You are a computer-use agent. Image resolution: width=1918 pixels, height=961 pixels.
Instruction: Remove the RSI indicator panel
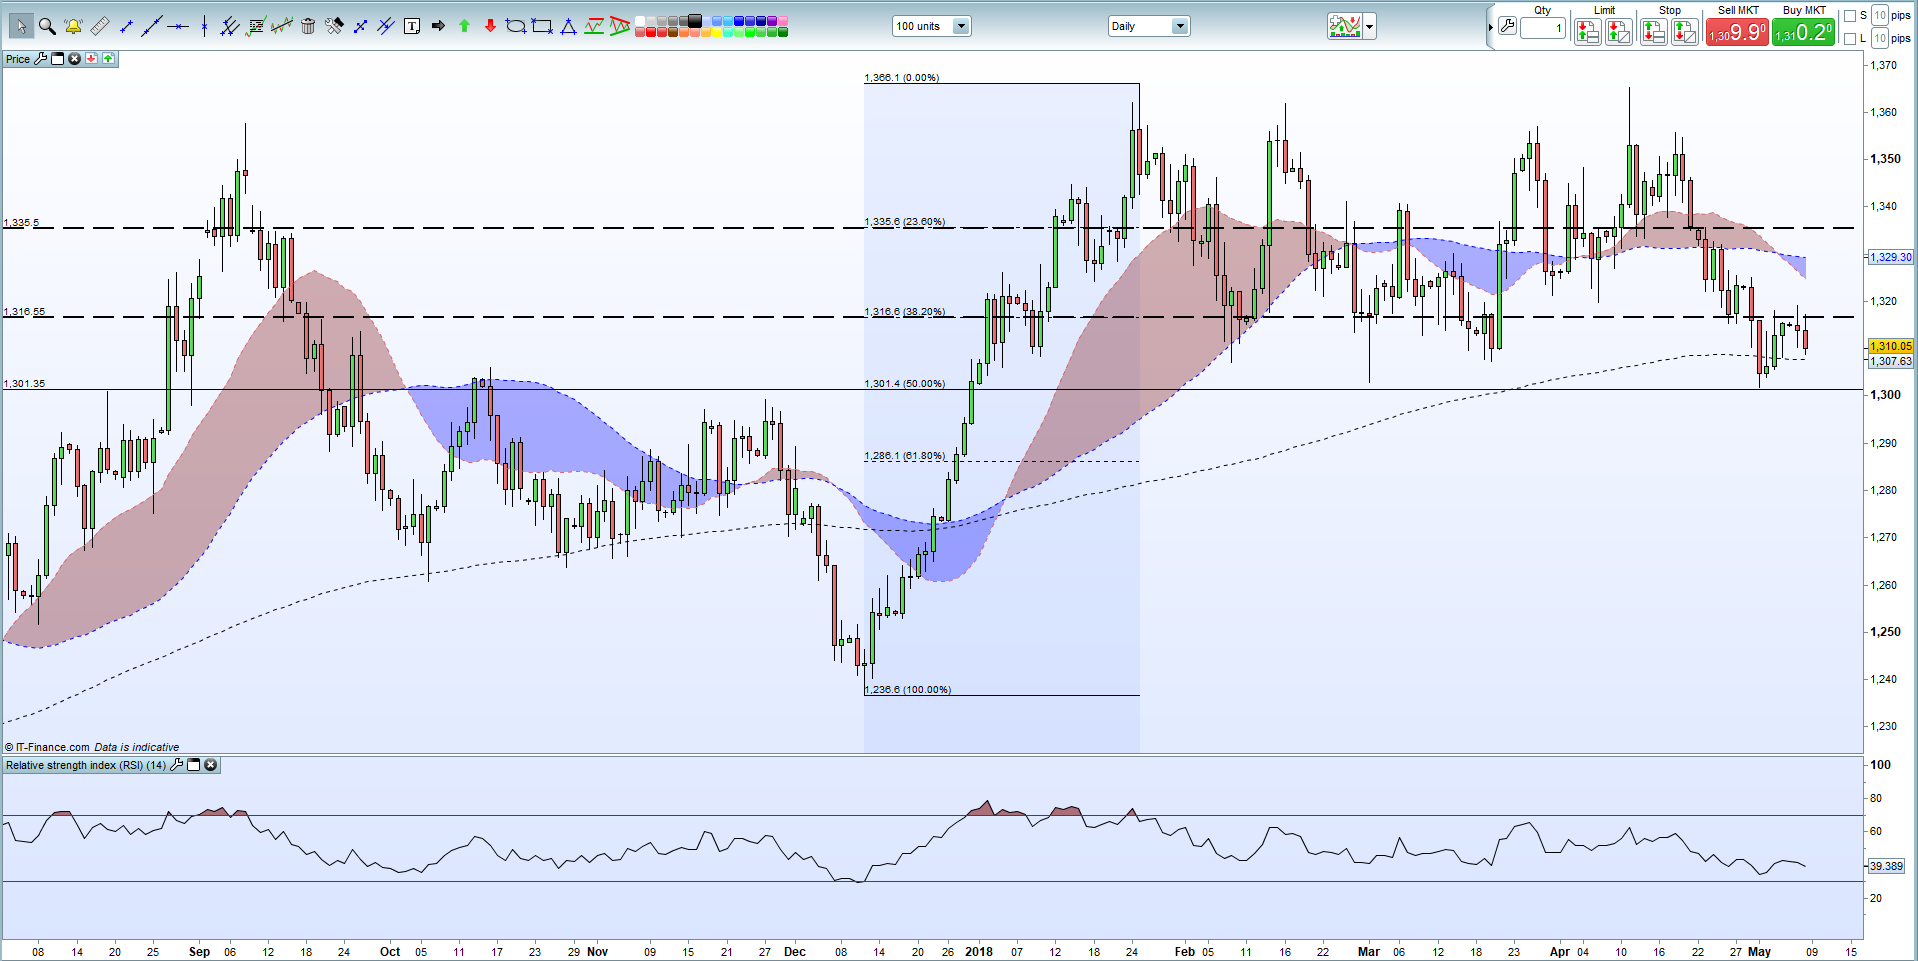[210, 765]
